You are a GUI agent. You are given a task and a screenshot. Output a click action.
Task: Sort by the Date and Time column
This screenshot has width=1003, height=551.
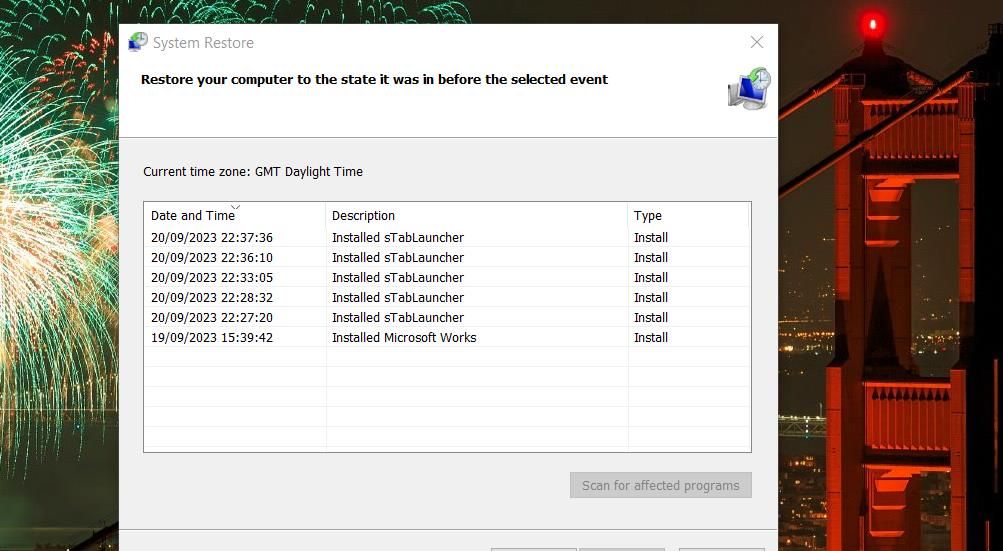point(193,216)
